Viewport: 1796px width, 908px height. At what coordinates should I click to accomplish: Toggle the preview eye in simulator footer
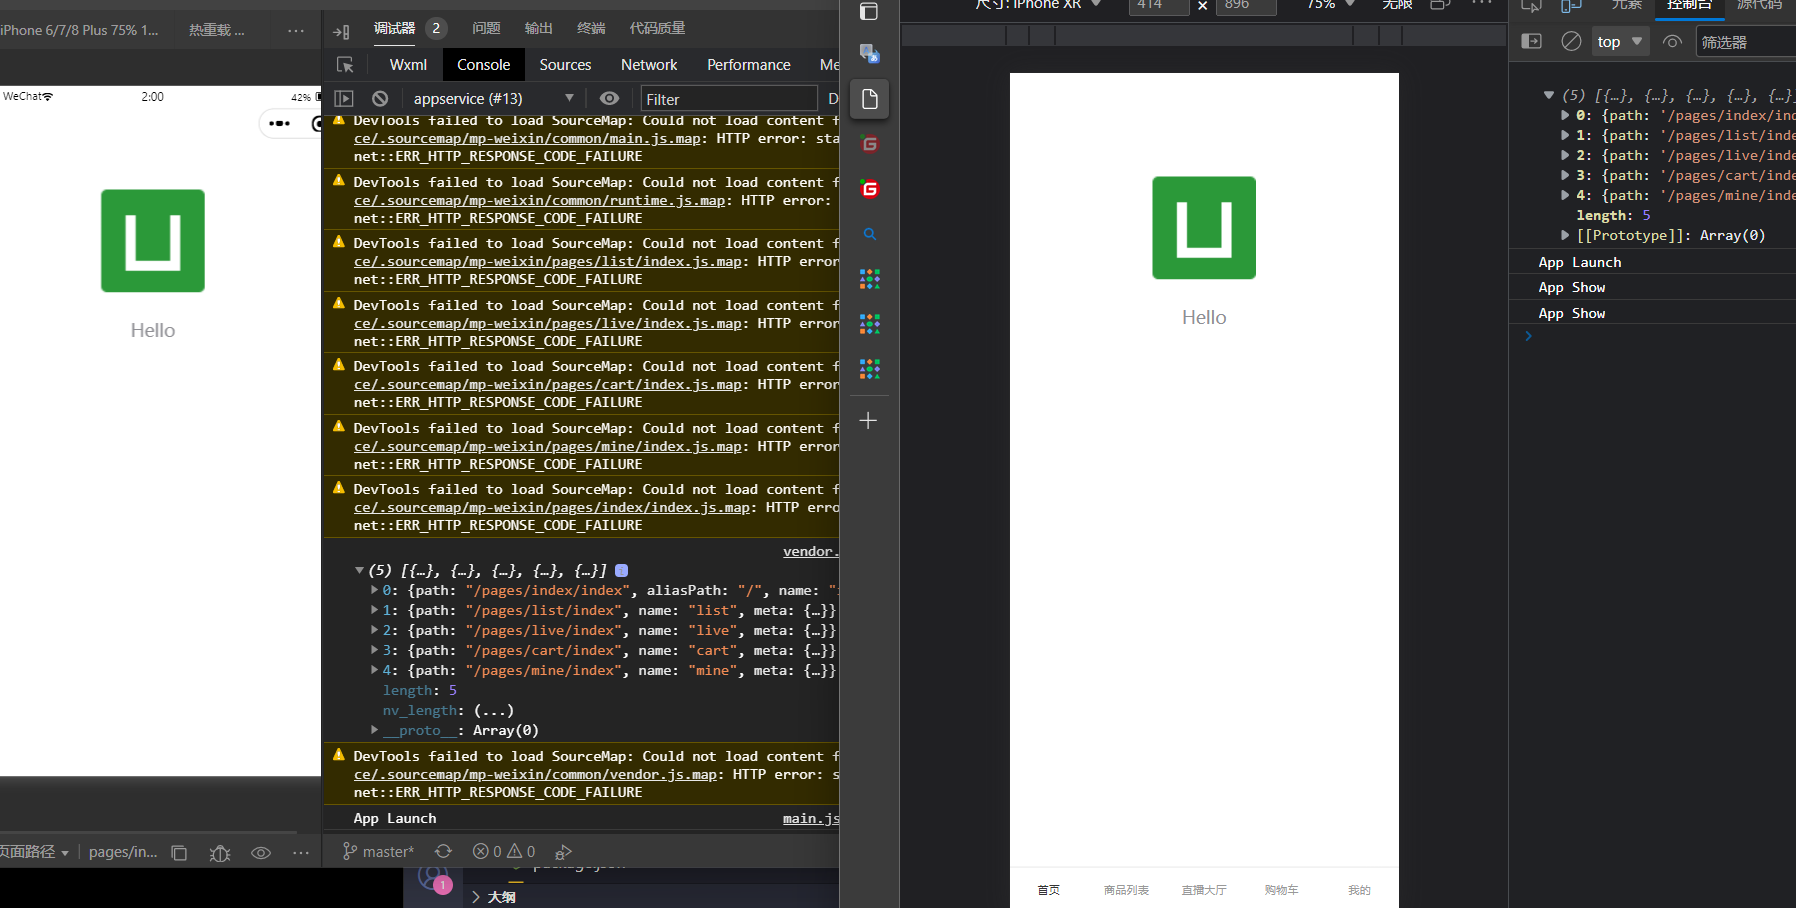click(261, 853)
